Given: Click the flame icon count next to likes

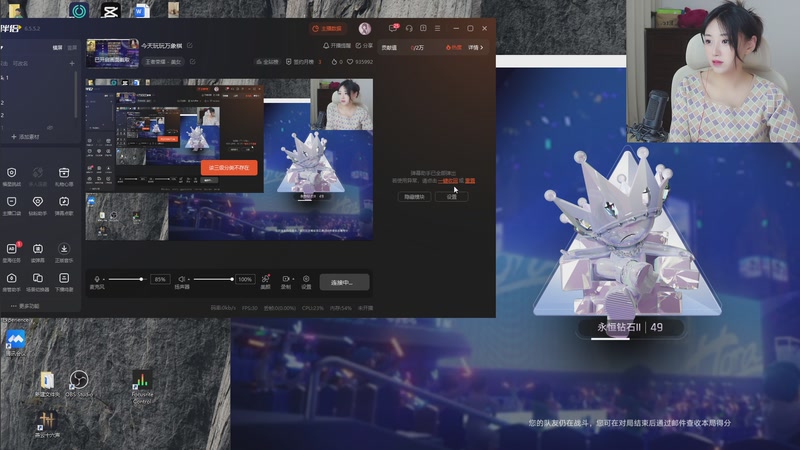Looking at the screenshot, I should [337, 62].
